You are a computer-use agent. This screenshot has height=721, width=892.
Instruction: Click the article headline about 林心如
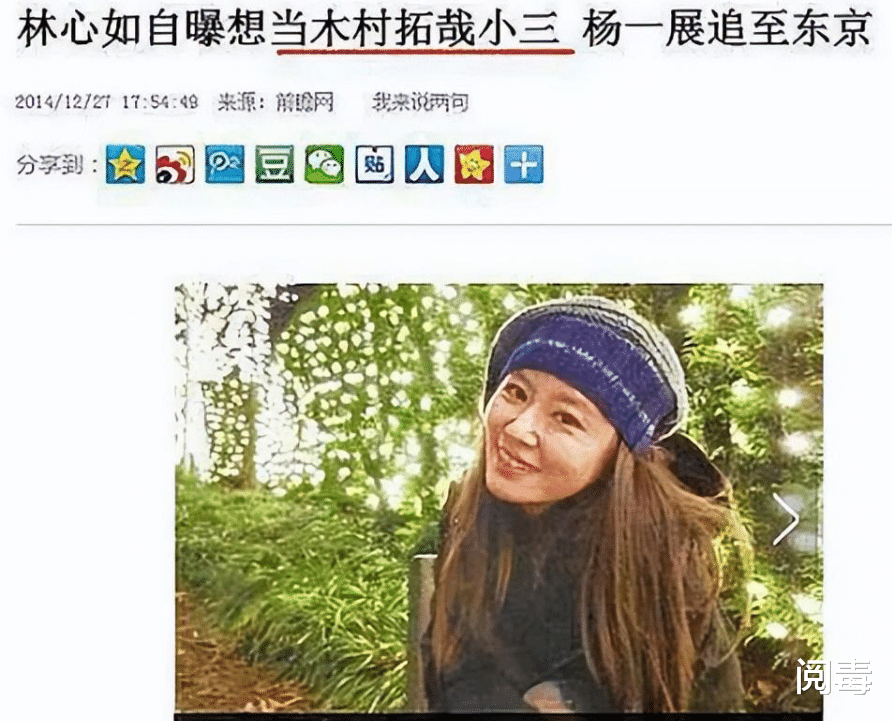pos(444,28)
